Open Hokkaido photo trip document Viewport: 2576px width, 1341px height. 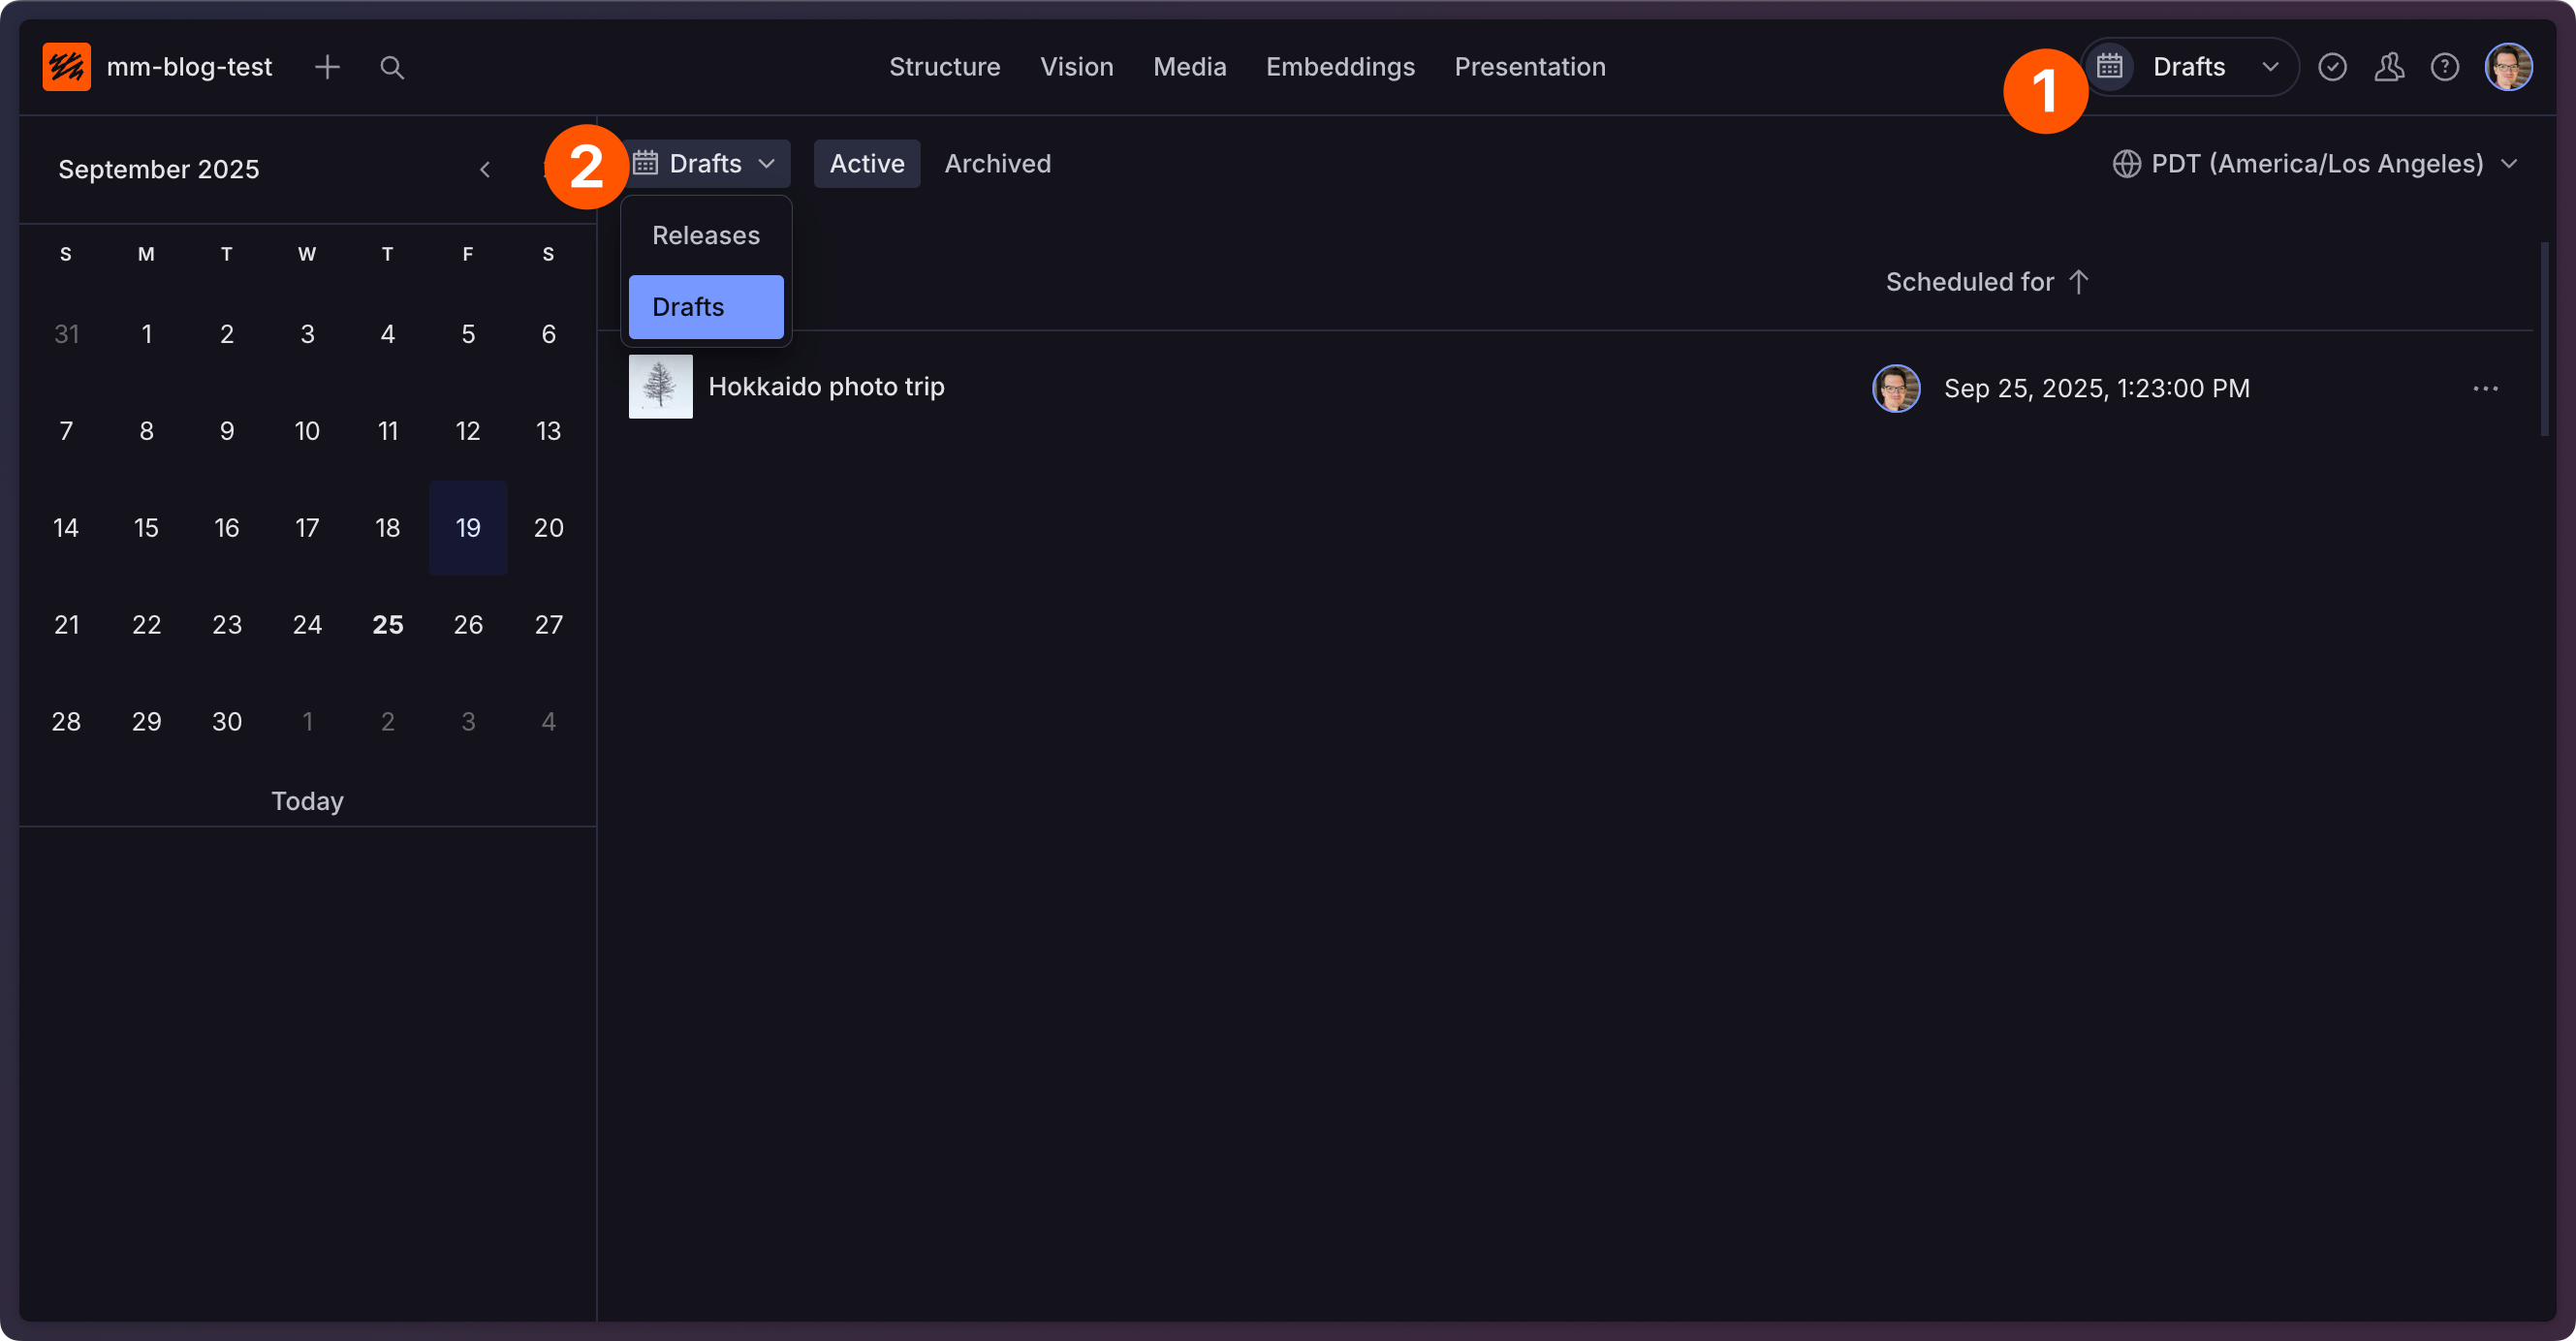pyautogui.click(x=826, y=386)
